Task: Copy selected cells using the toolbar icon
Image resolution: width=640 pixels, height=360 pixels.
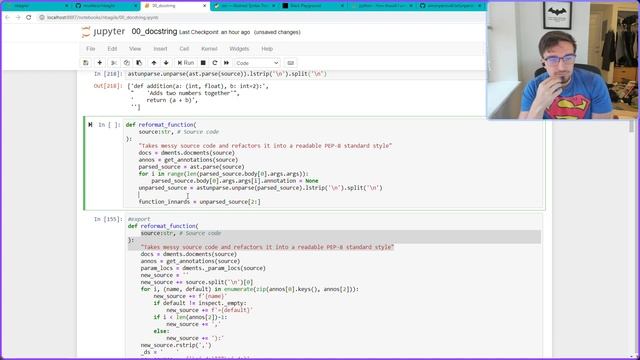Action: (x=127, y=63)
